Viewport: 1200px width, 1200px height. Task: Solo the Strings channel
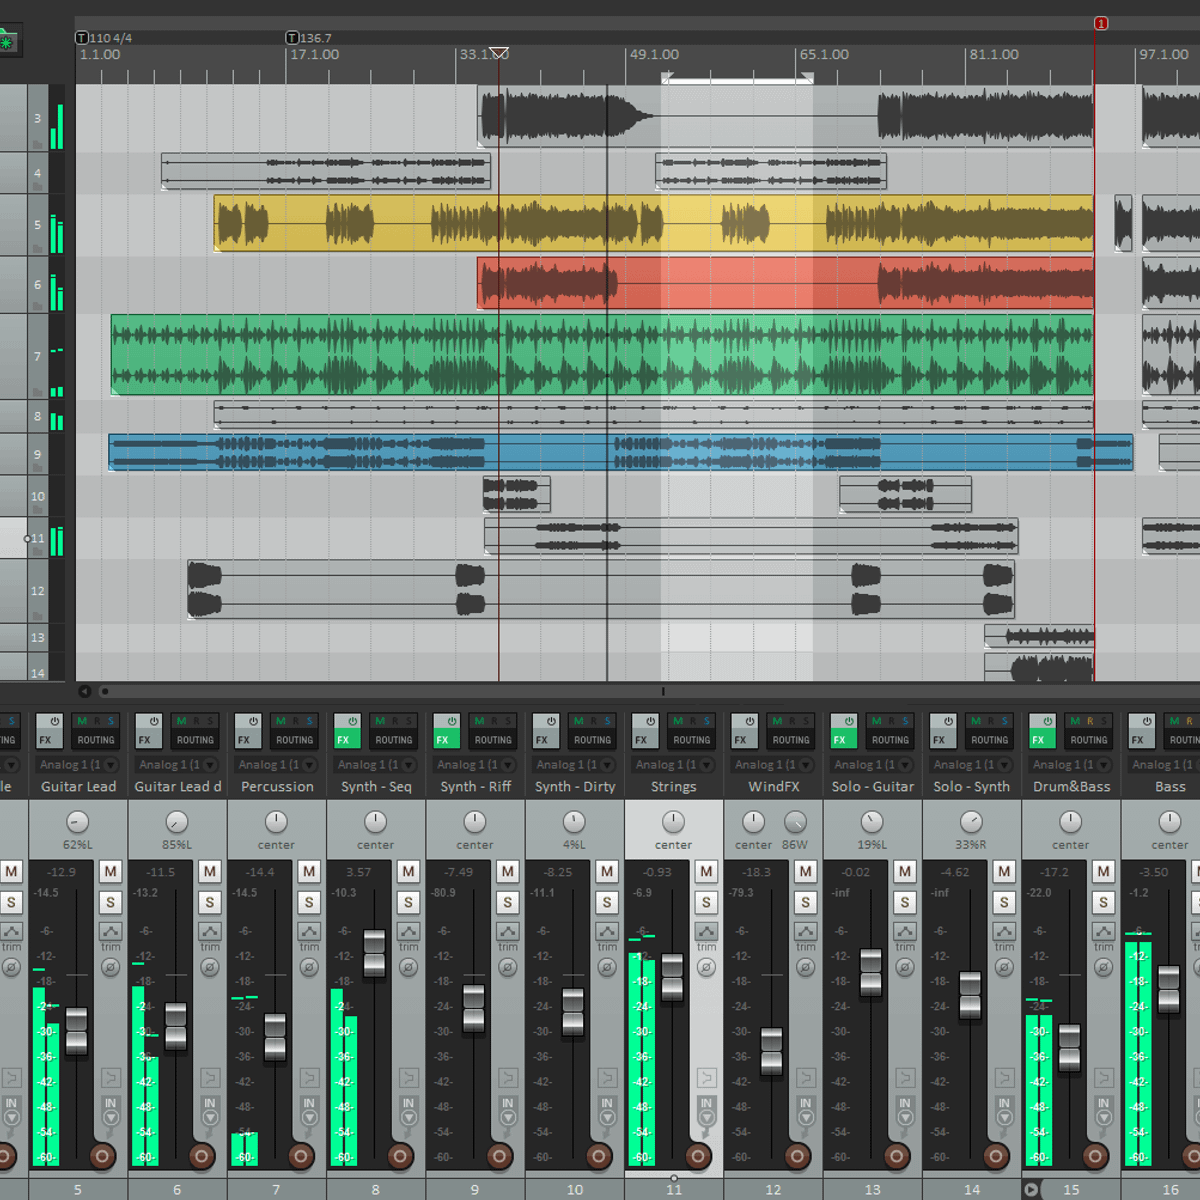point(706,902)
